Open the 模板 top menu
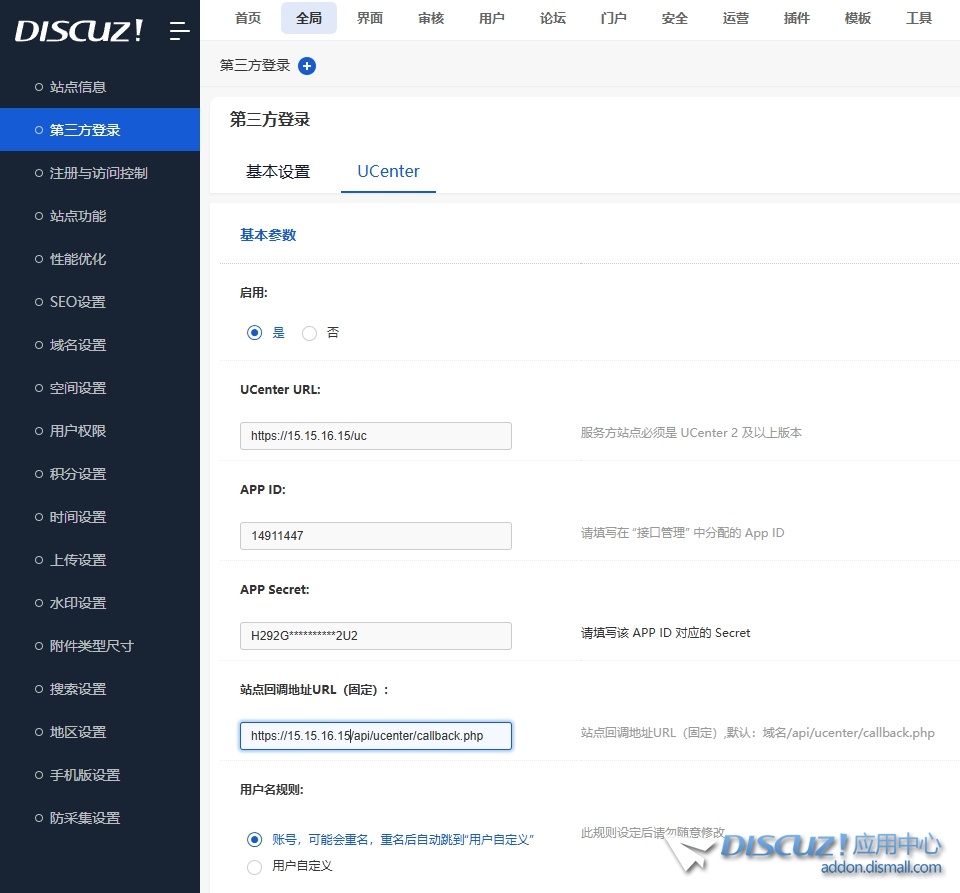Screen dimensions: 960x893 click(x=857, y=18)
